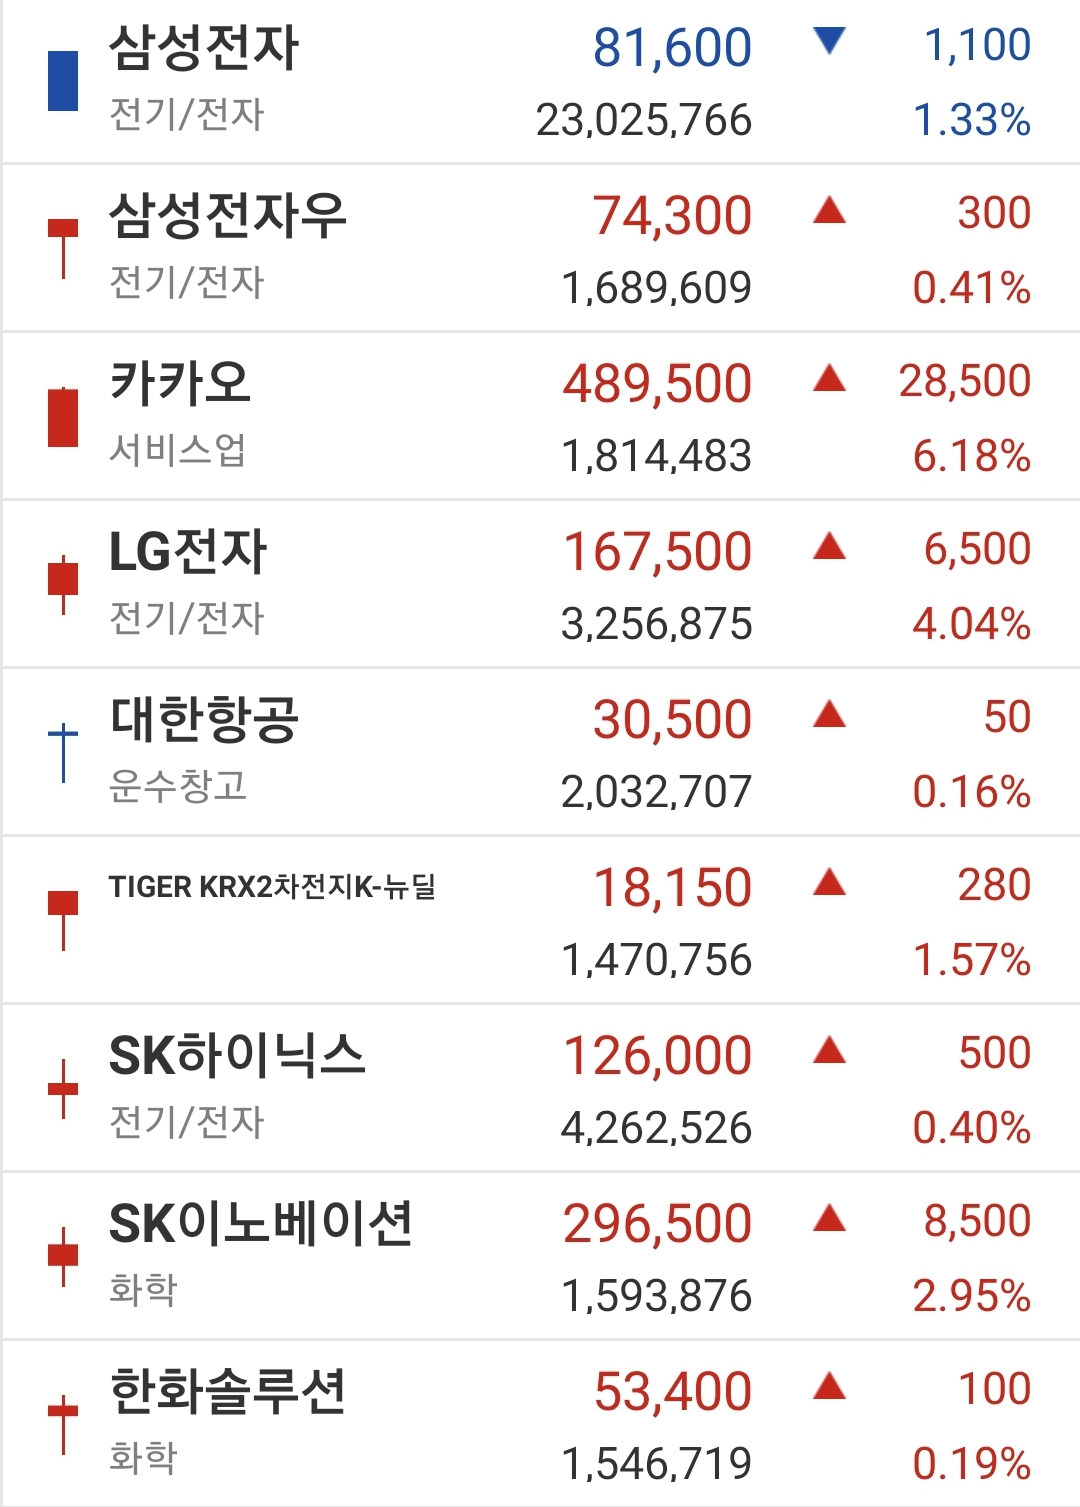The image size is (1080, 1507).
Task: Open the 카카오 stock name
Action: pos(180,384)
